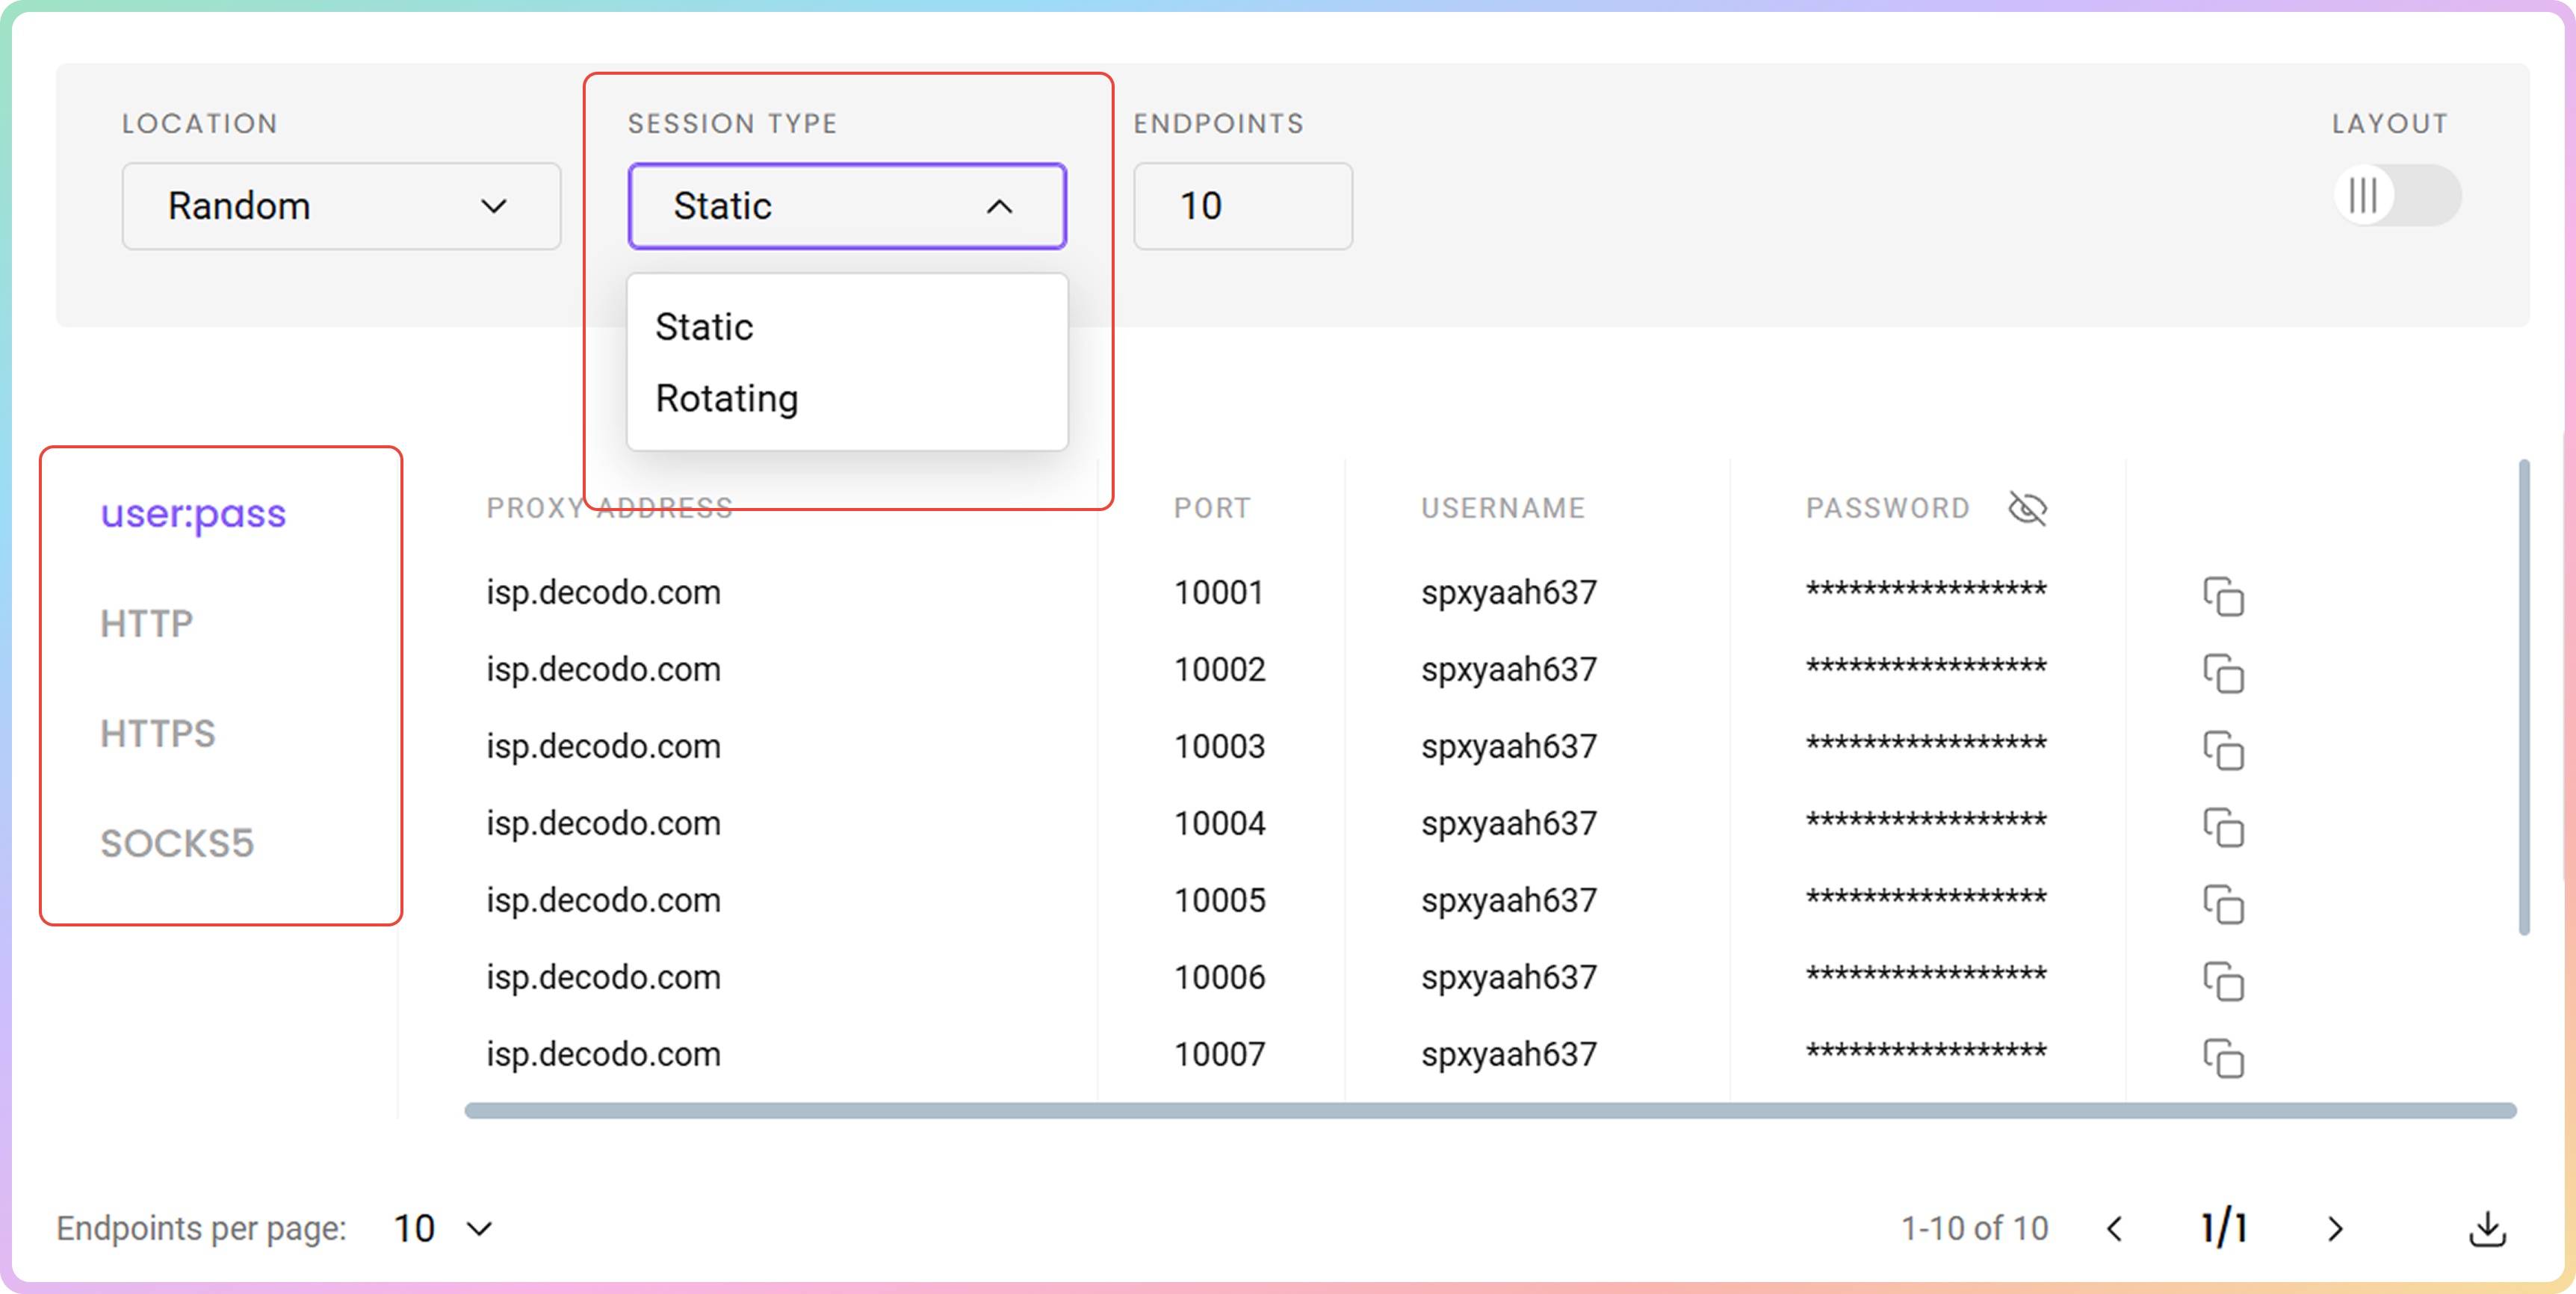2576x1294 pixels.
Task: Copy the port 10005 endpoint row
Action: (2223, 904)
